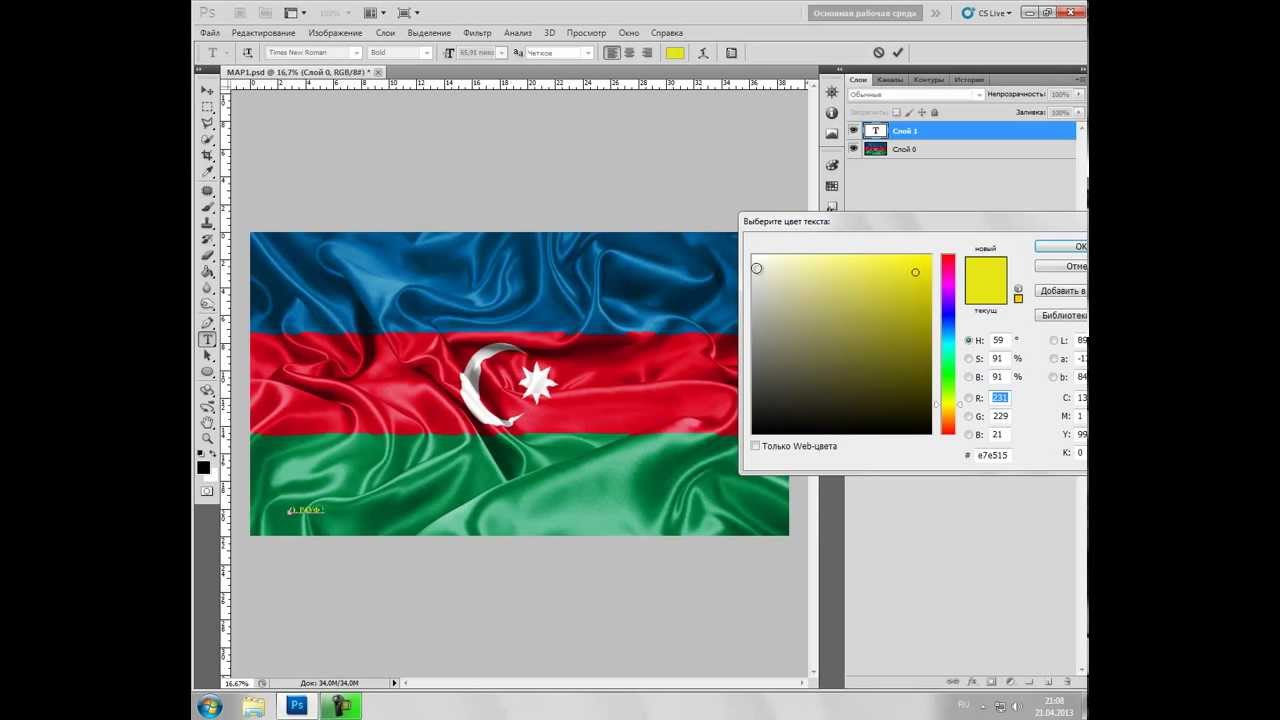Open the status bar info arrow menu
Screen dimensions: 1280x720
tap(394, 683)
